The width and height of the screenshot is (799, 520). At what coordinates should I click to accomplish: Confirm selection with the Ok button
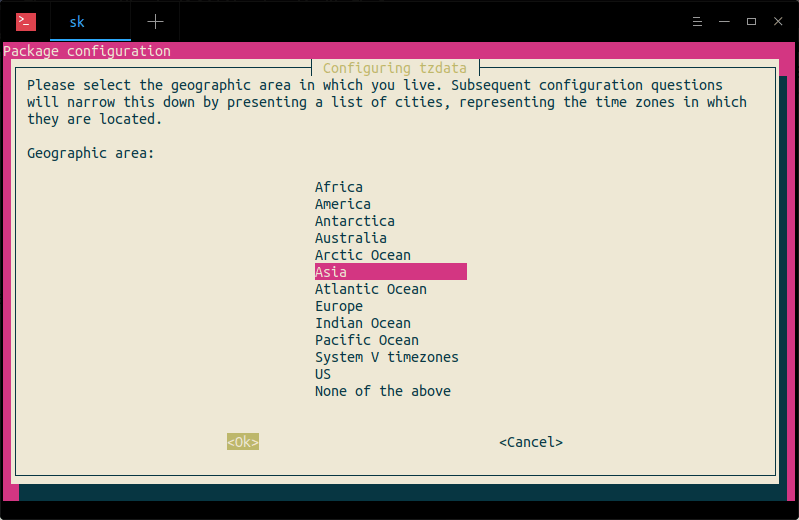point(243,442)
